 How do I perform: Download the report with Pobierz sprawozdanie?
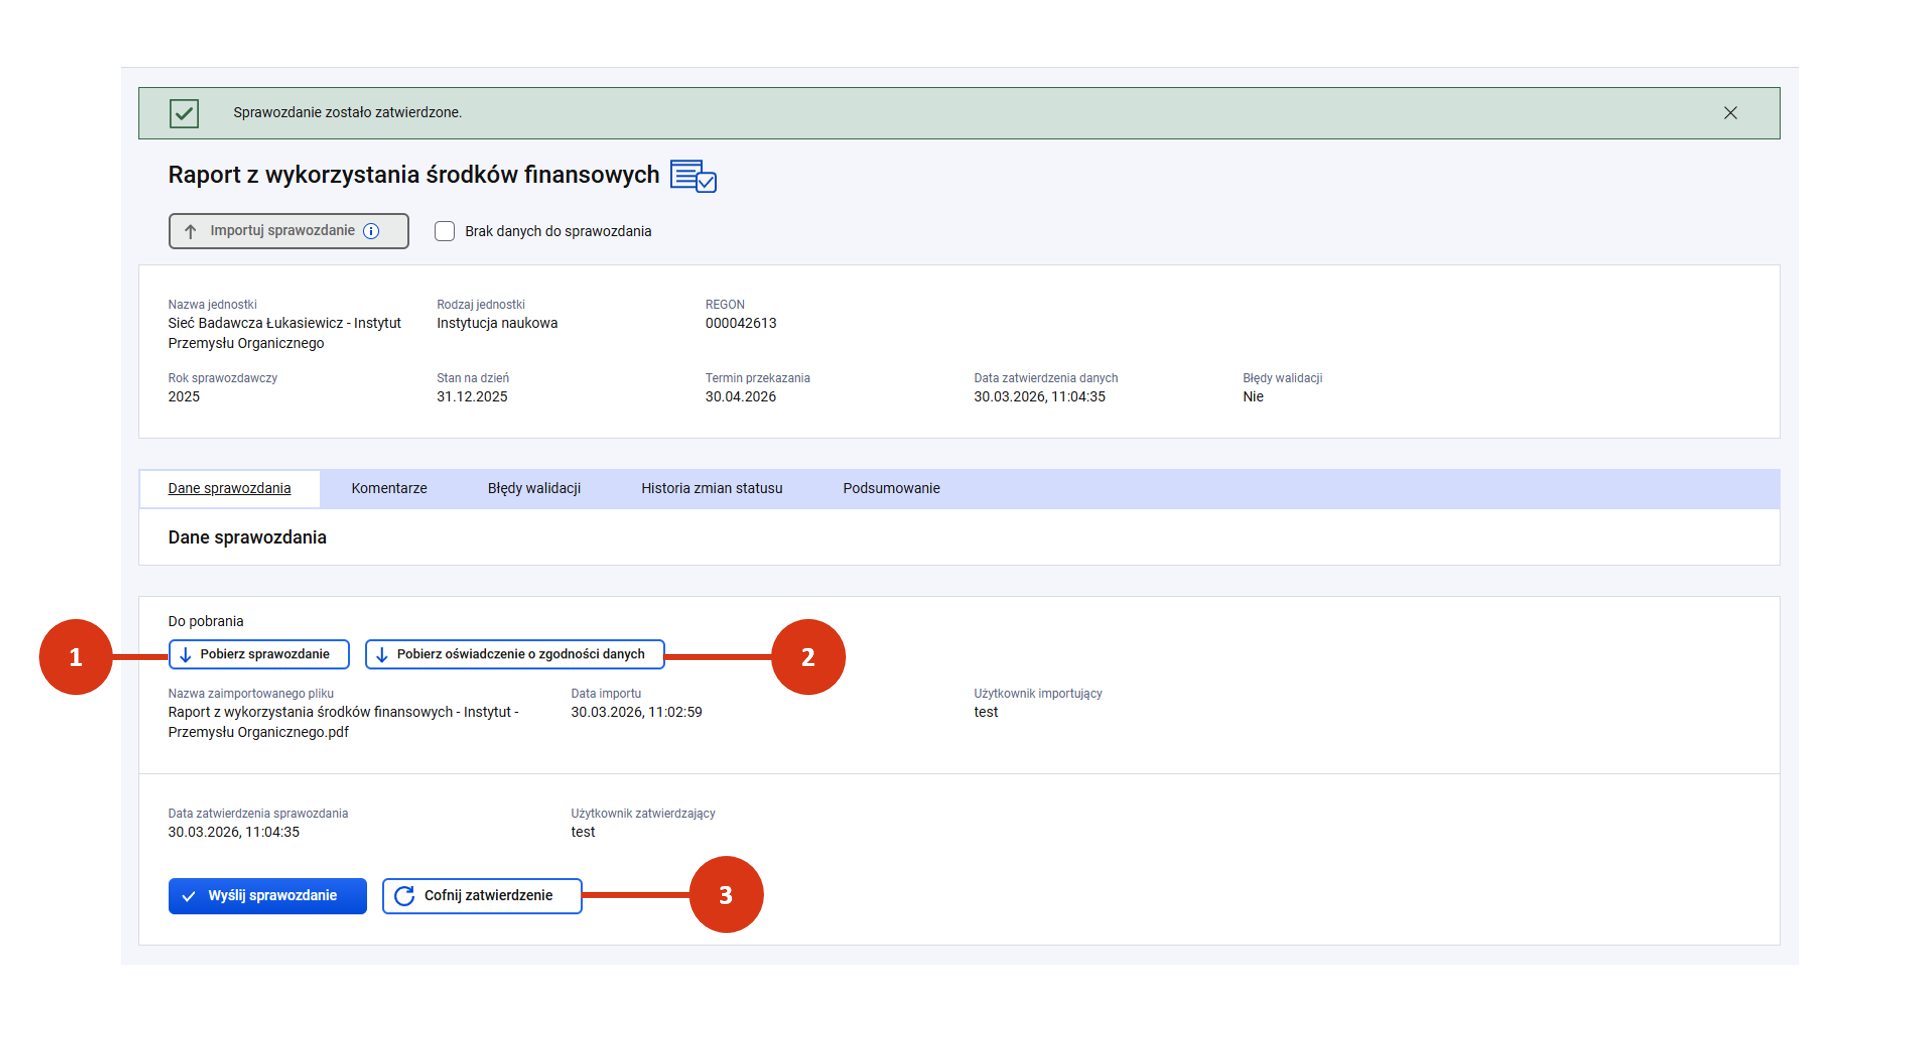(x=259, y=654)
